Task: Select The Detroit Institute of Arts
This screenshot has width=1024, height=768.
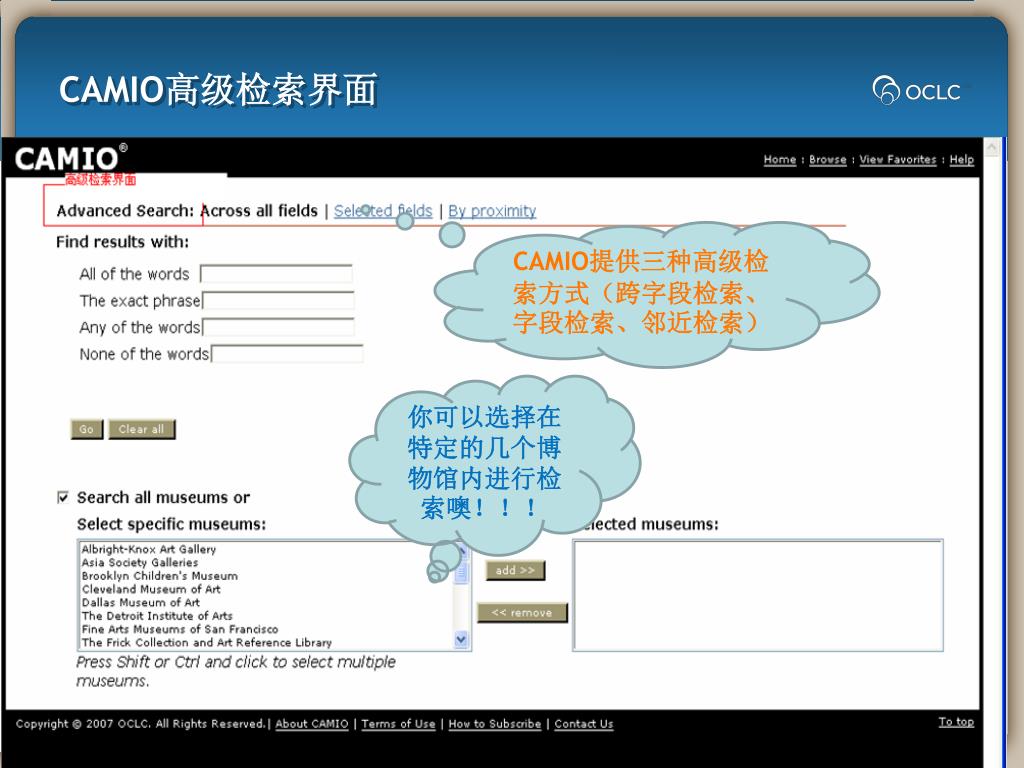Action: 157,616
